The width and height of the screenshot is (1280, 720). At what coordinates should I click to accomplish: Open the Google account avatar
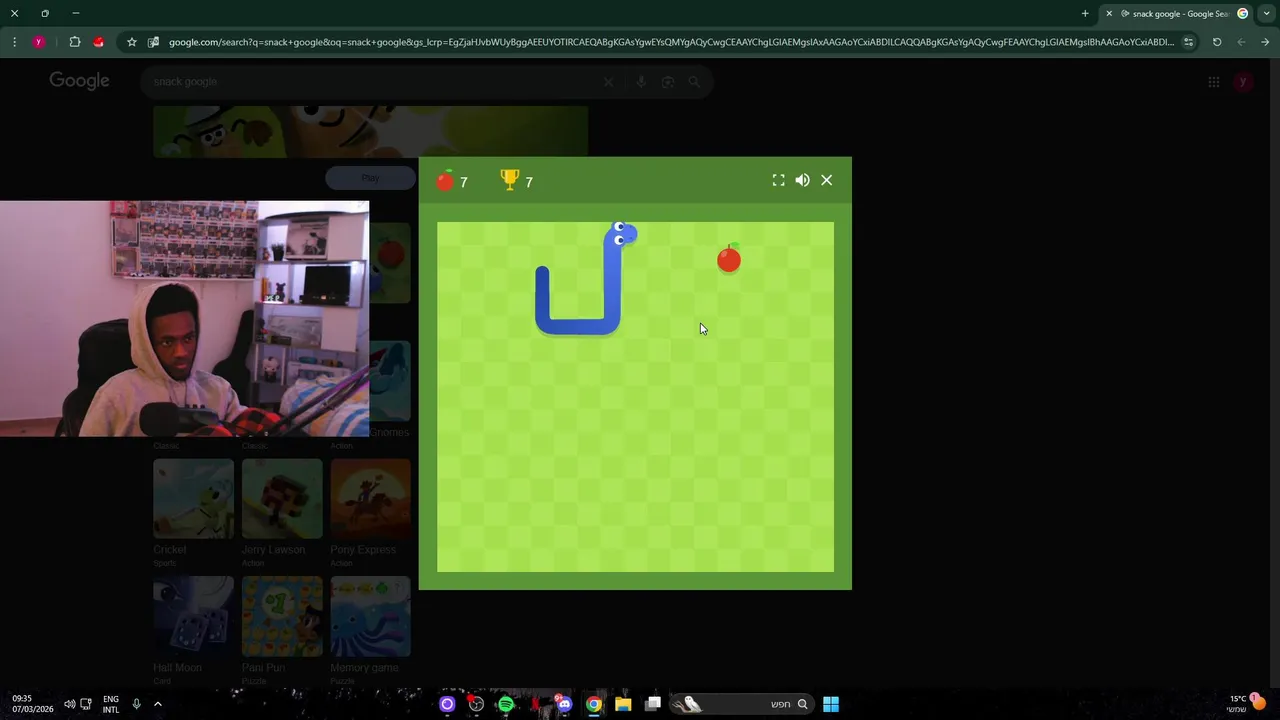tap(1243, 82)
